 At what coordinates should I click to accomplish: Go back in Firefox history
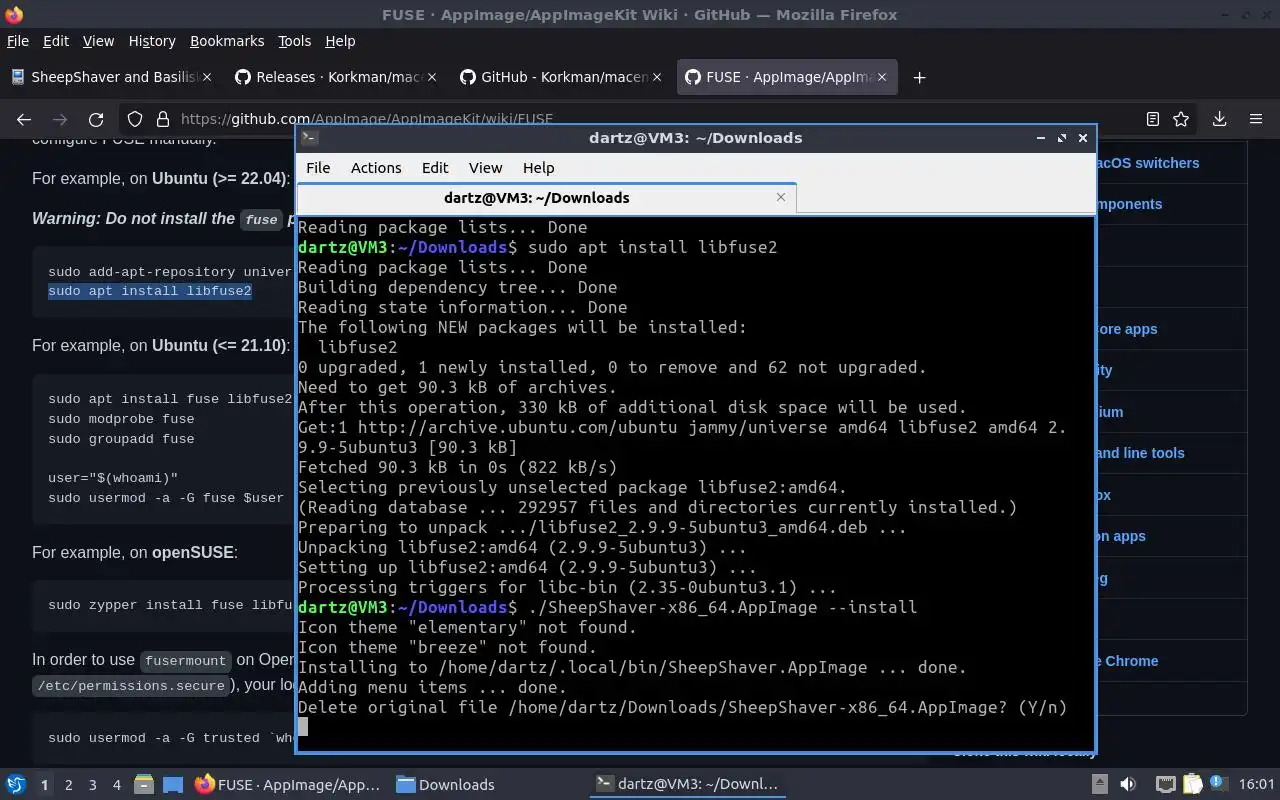tap(24, 119)
